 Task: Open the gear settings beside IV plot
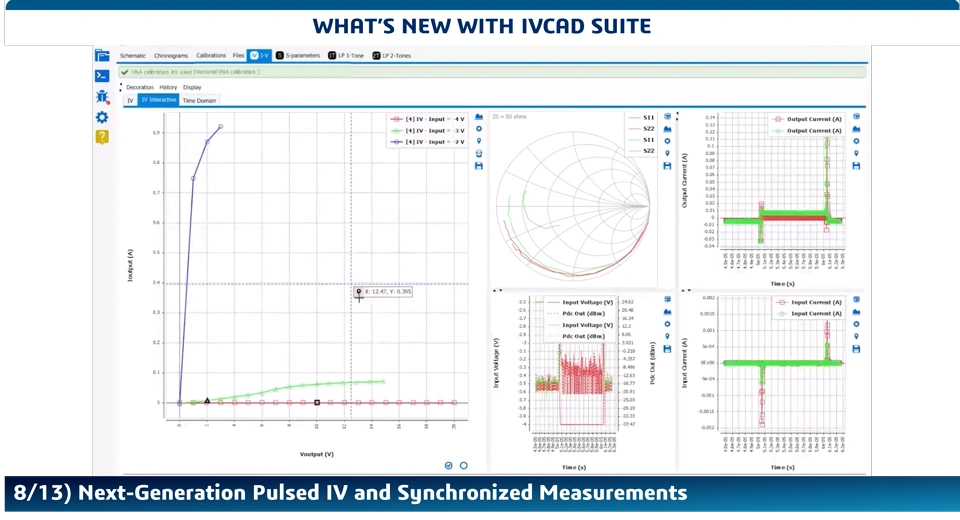[479, 129]
